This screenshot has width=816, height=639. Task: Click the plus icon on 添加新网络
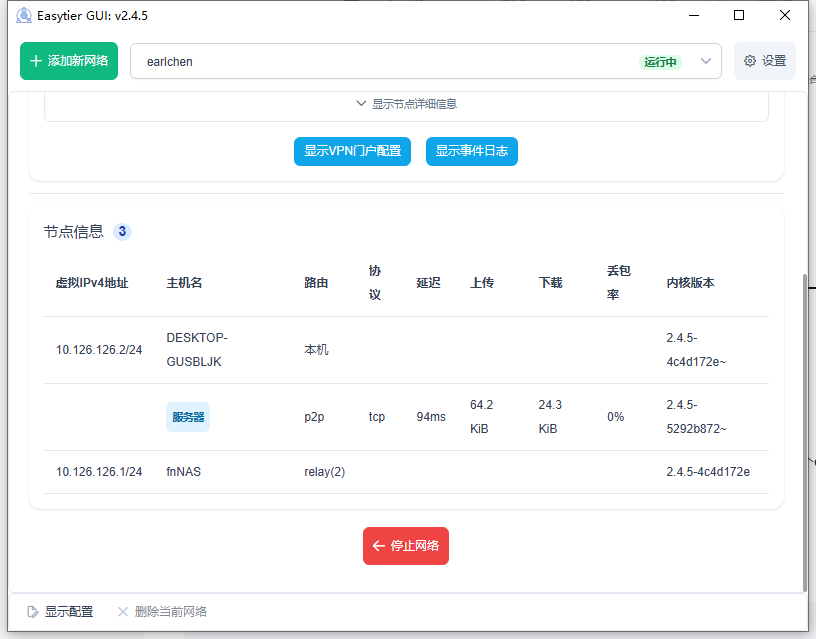click(36, 61)
